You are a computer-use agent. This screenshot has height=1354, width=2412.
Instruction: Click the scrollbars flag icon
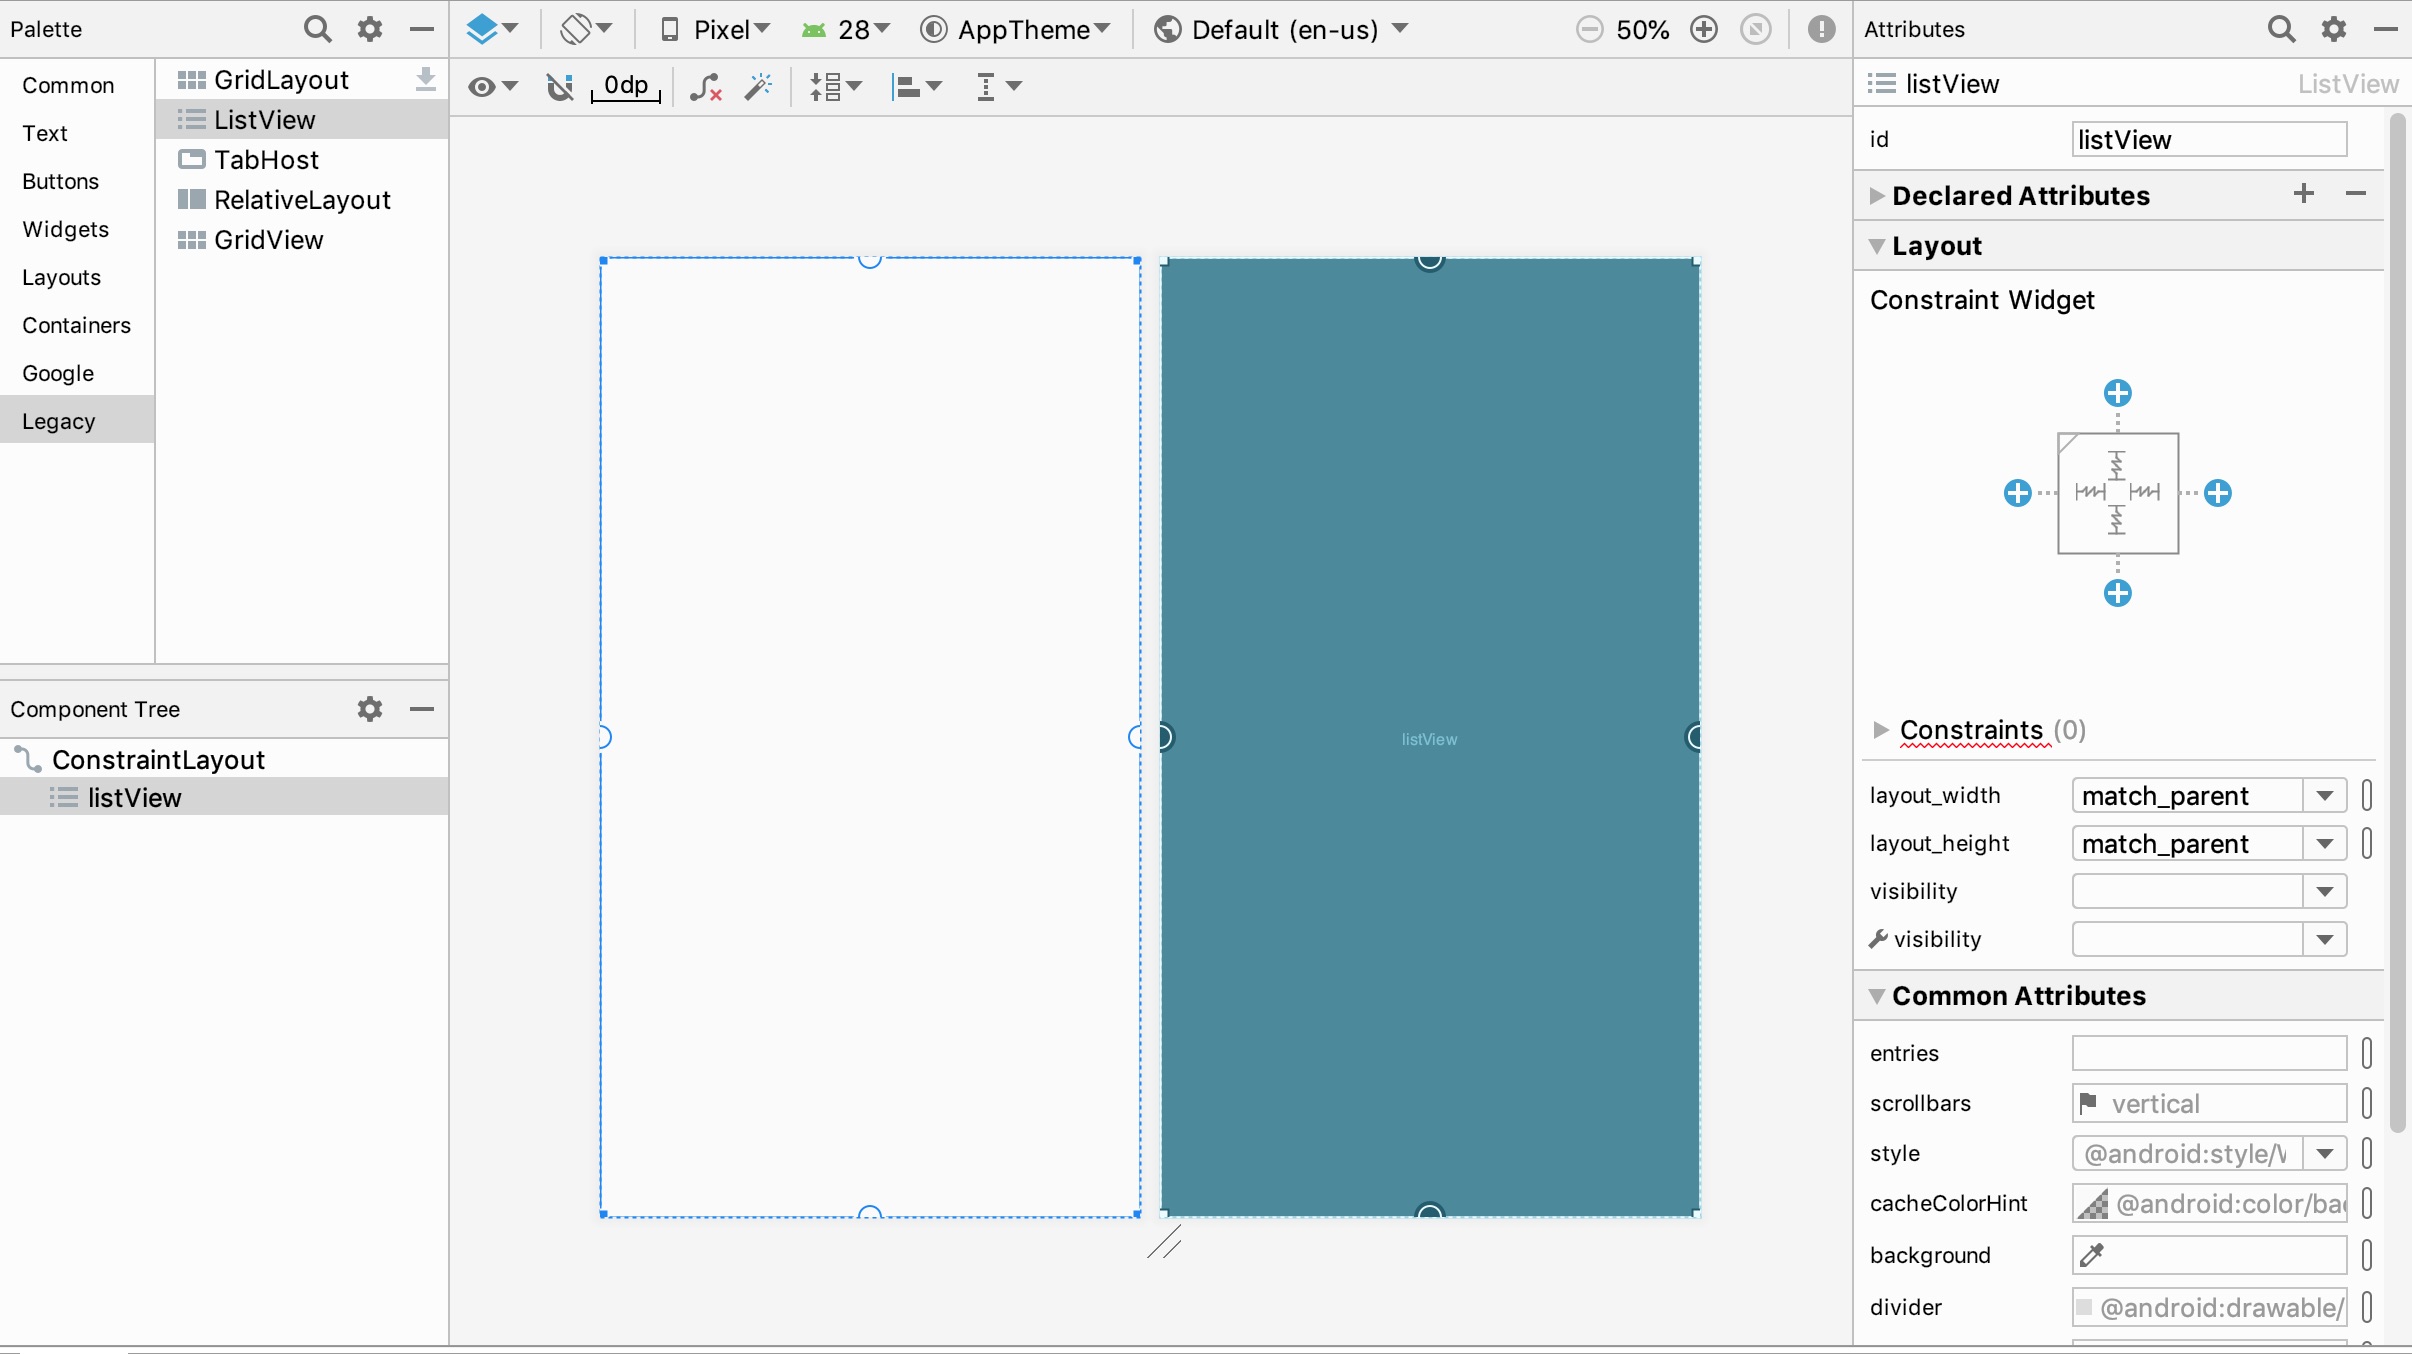(x=2088, y=1103)
